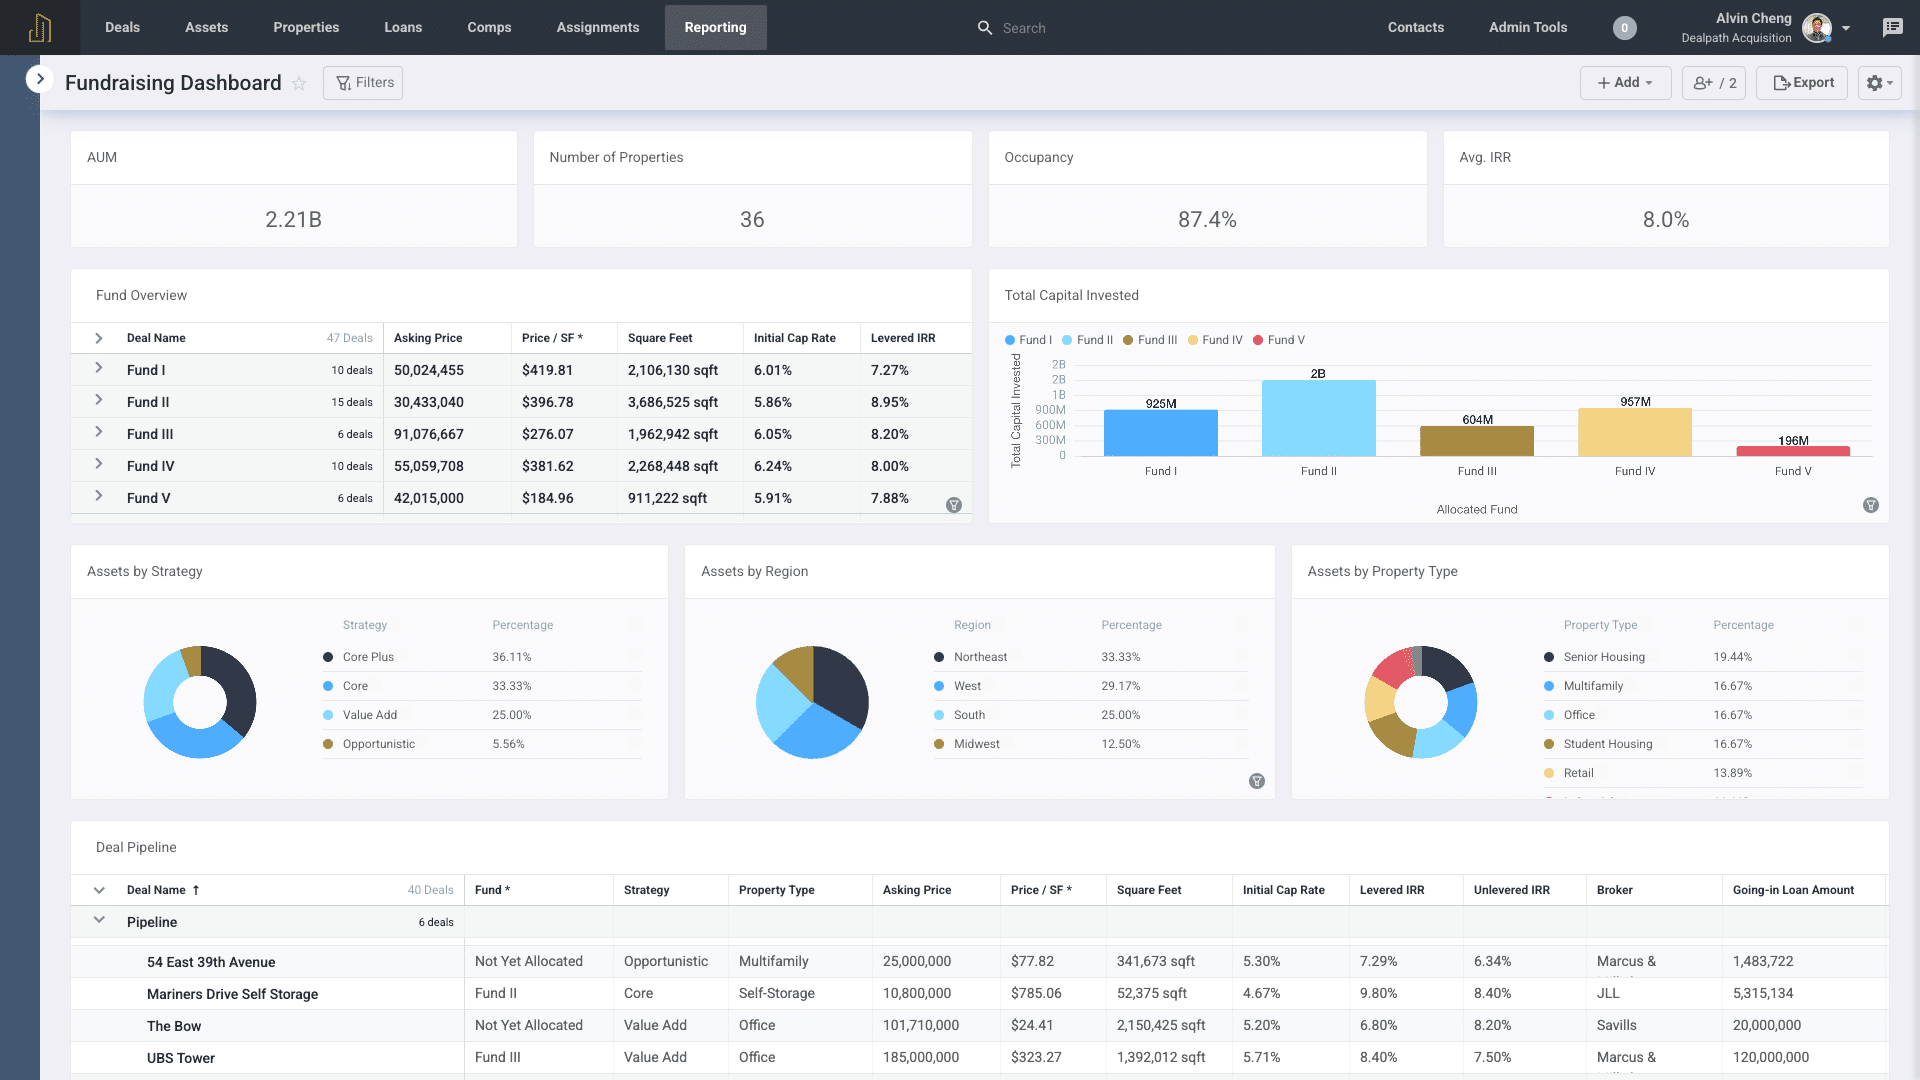
Task: Expand all rows in Fund Overview header
Action: point(99,338)
